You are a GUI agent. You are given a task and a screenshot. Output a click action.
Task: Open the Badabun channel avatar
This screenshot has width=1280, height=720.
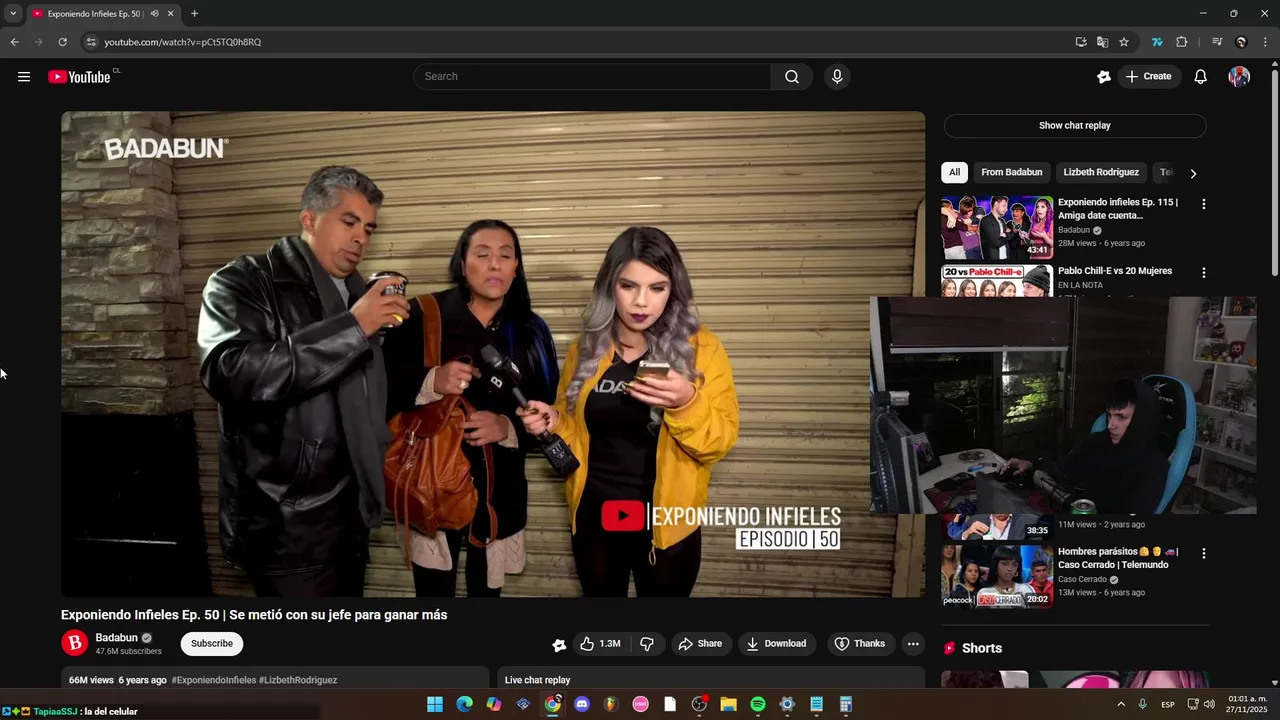tap(75, 644)
